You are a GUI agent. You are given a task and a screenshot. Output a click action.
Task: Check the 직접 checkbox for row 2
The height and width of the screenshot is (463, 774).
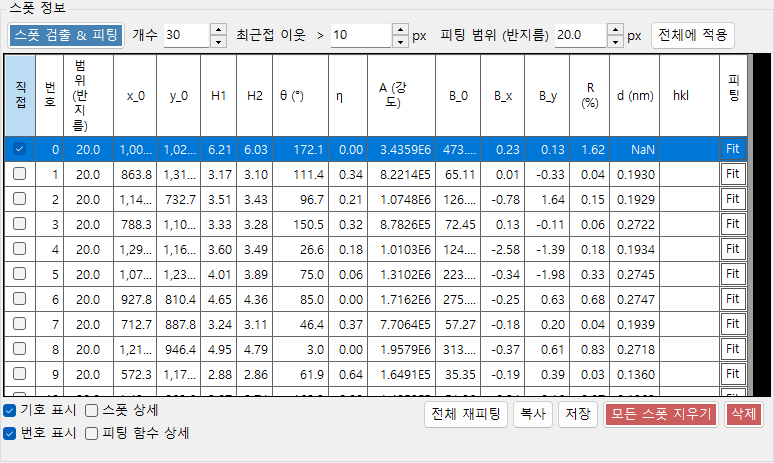pyautogui.click(x=19, y=198)
